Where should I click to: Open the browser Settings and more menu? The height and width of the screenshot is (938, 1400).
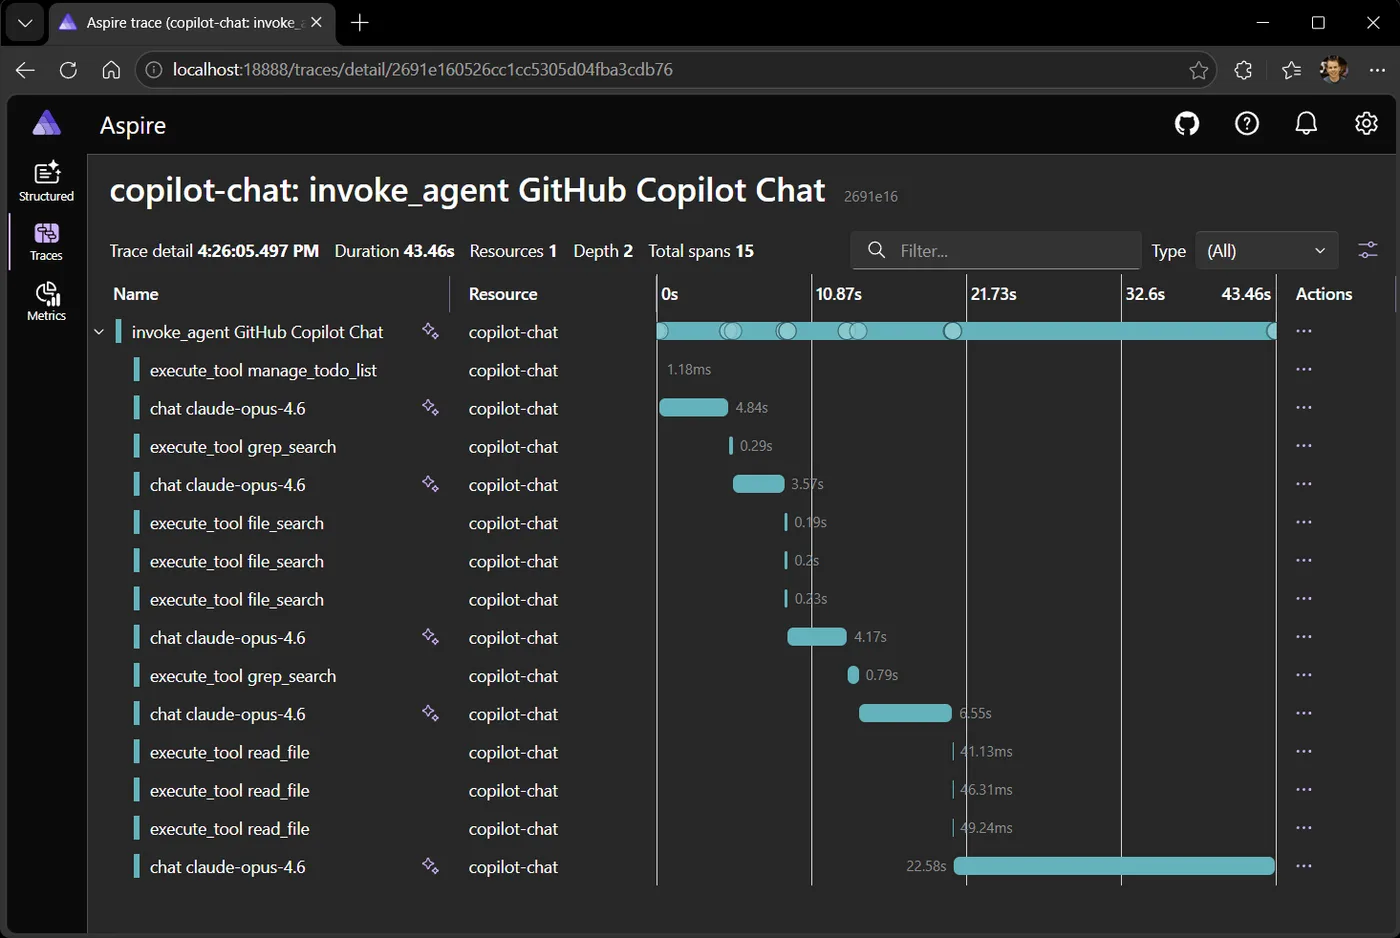1377,70
